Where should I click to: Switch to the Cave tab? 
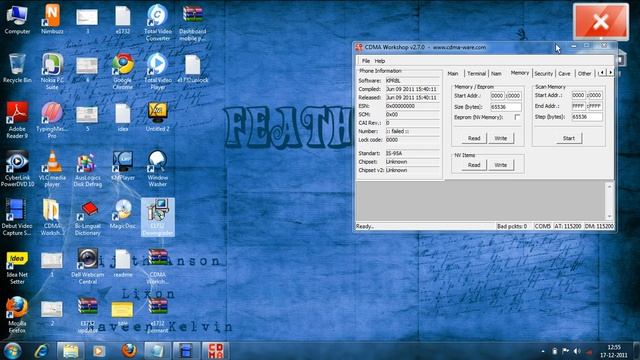click(x=564, y=73)
